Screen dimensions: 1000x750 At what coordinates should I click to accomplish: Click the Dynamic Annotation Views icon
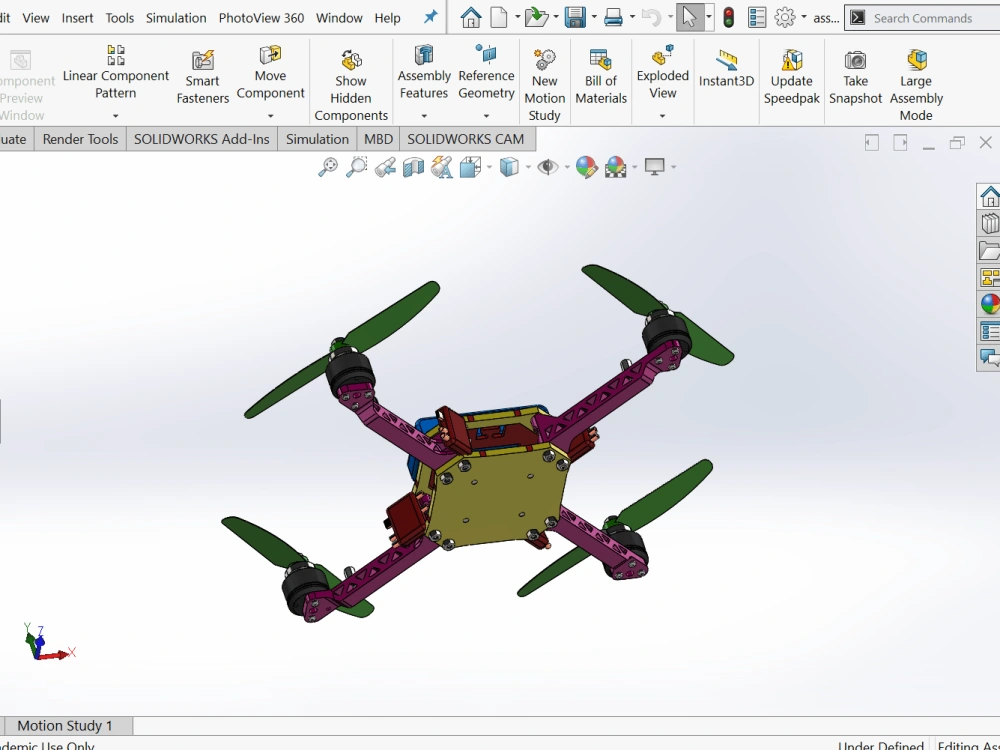tap(441, 167)
